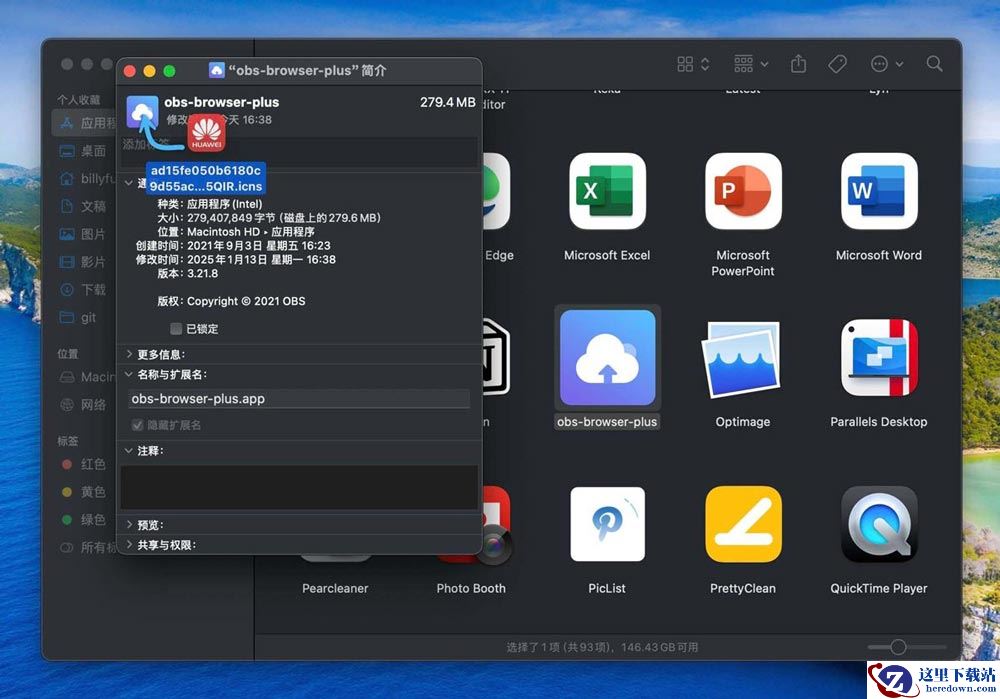The width and height of the screenshot is (1000, 699).
Task: Click the info window title proxy icon
Action: coord(217,70)
